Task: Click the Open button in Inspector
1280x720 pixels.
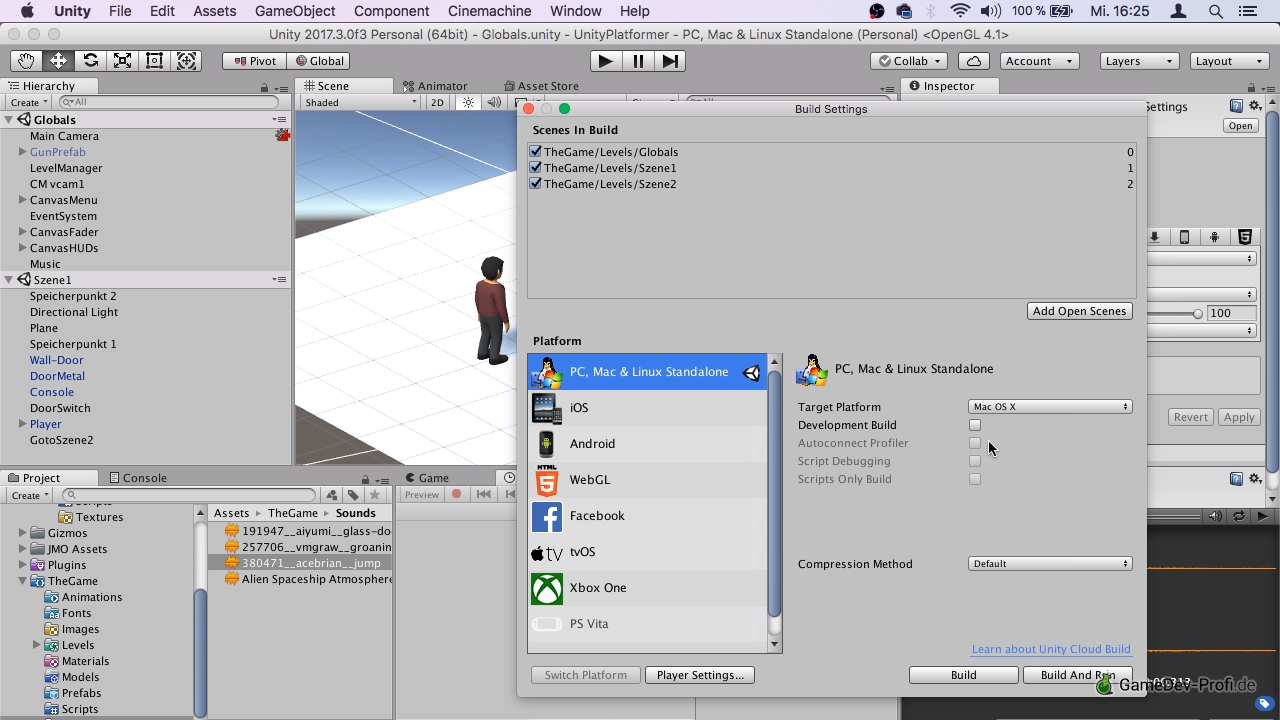Action: [x=1241, y=126]
